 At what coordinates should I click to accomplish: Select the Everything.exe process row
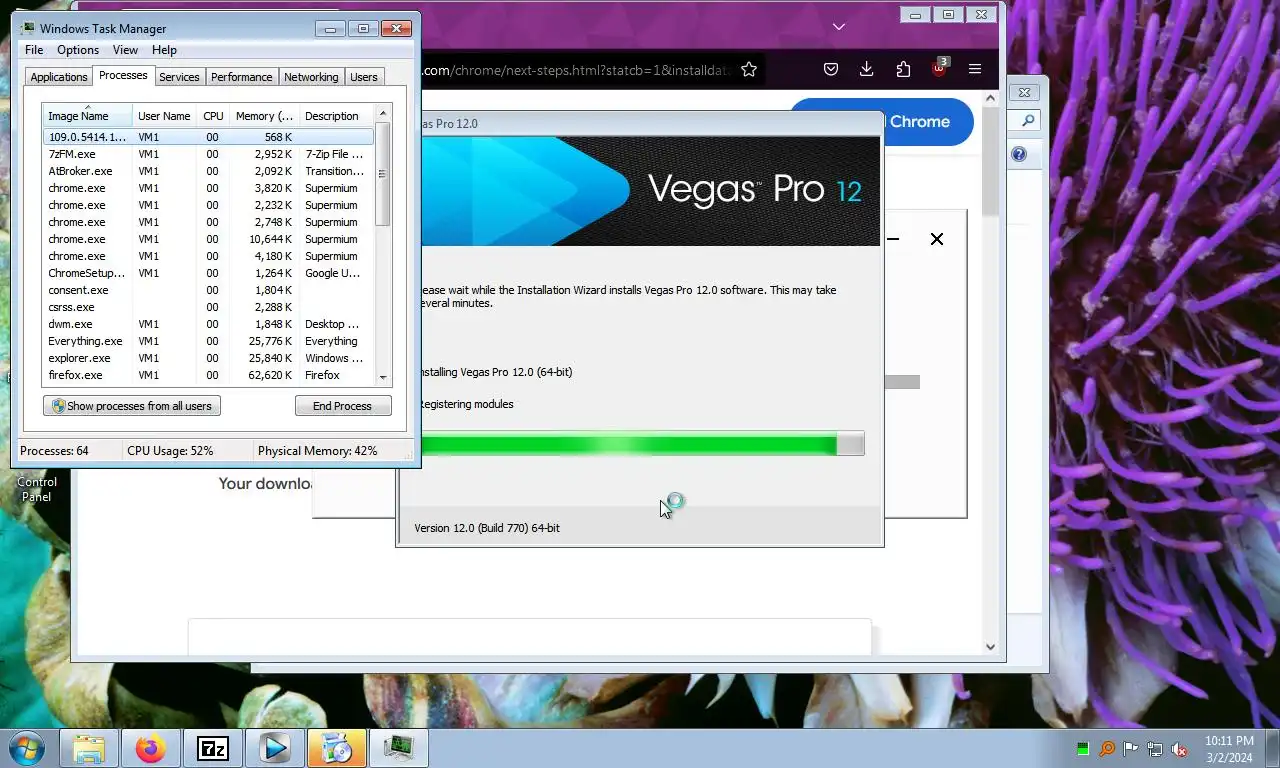(208, 341)
